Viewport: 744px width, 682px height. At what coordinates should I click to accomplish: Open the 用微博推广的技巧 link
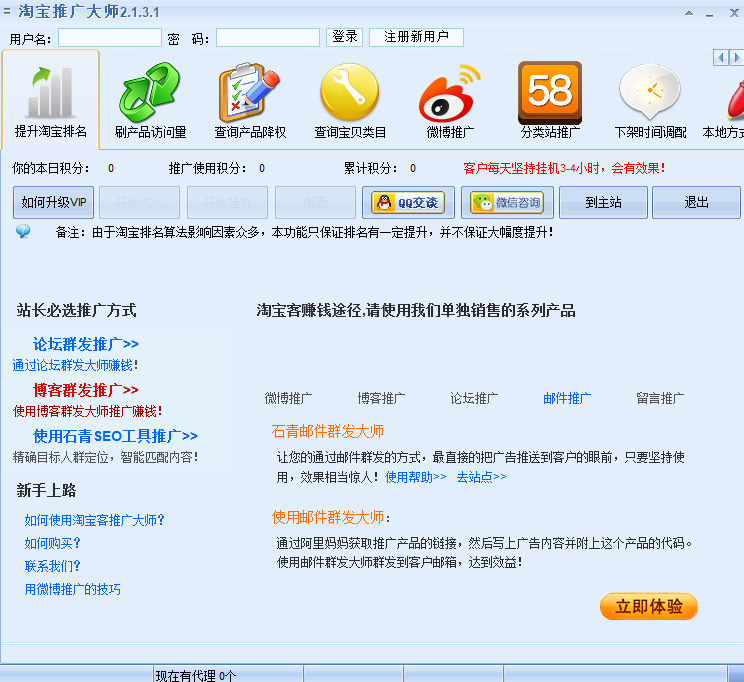point(73,589)
